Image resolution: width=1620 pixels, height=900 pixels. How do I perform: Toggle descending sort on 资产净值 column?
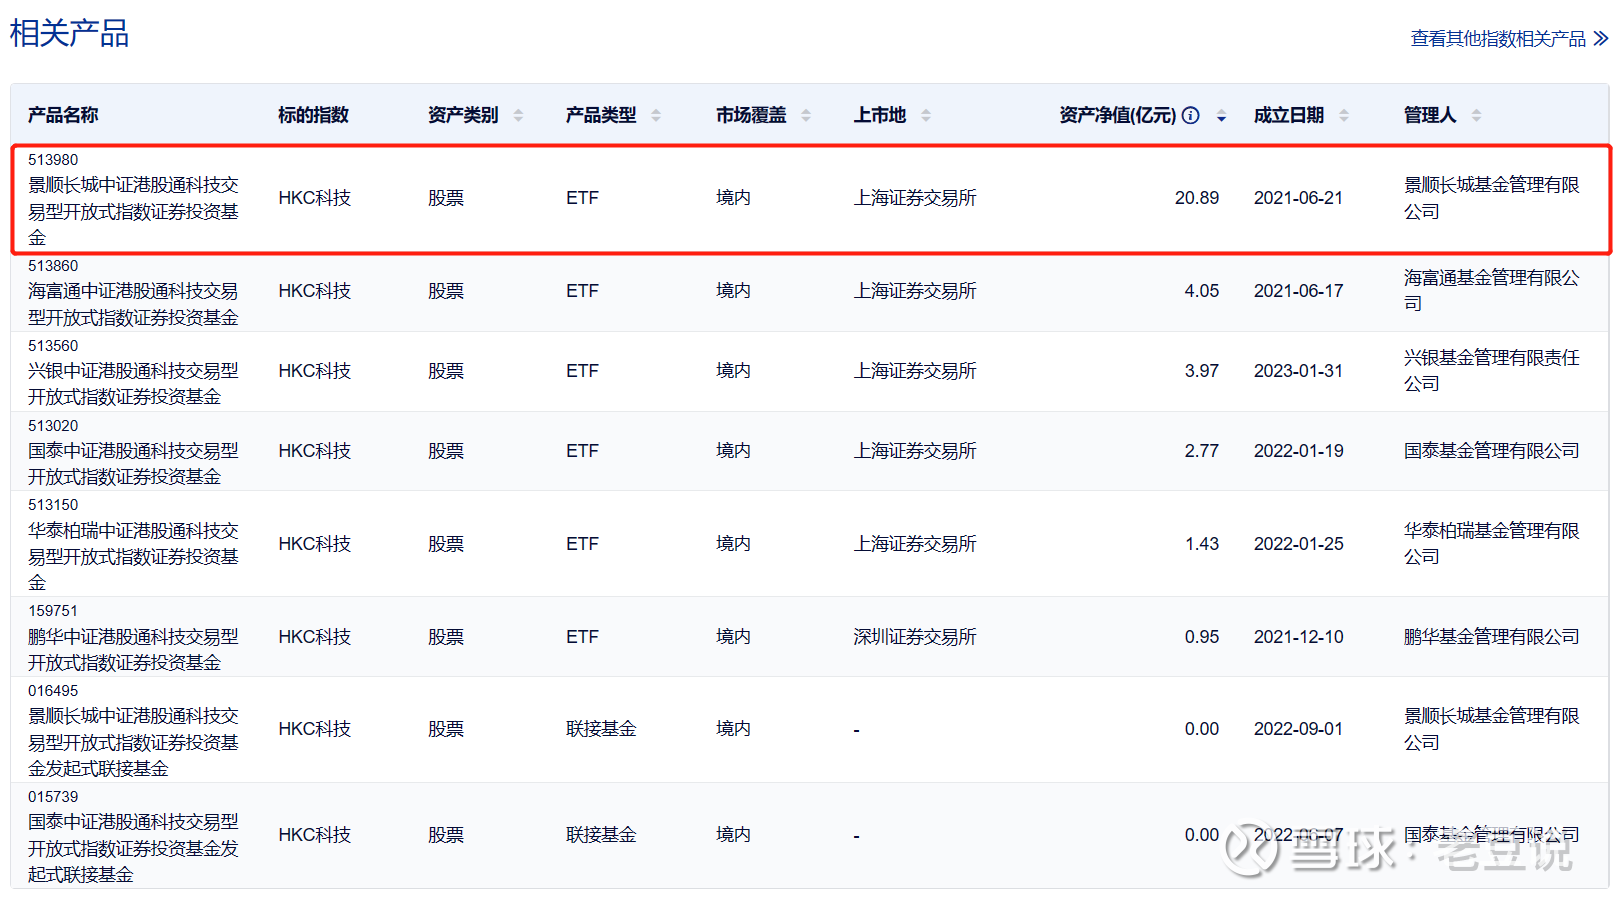[1221, 117]
